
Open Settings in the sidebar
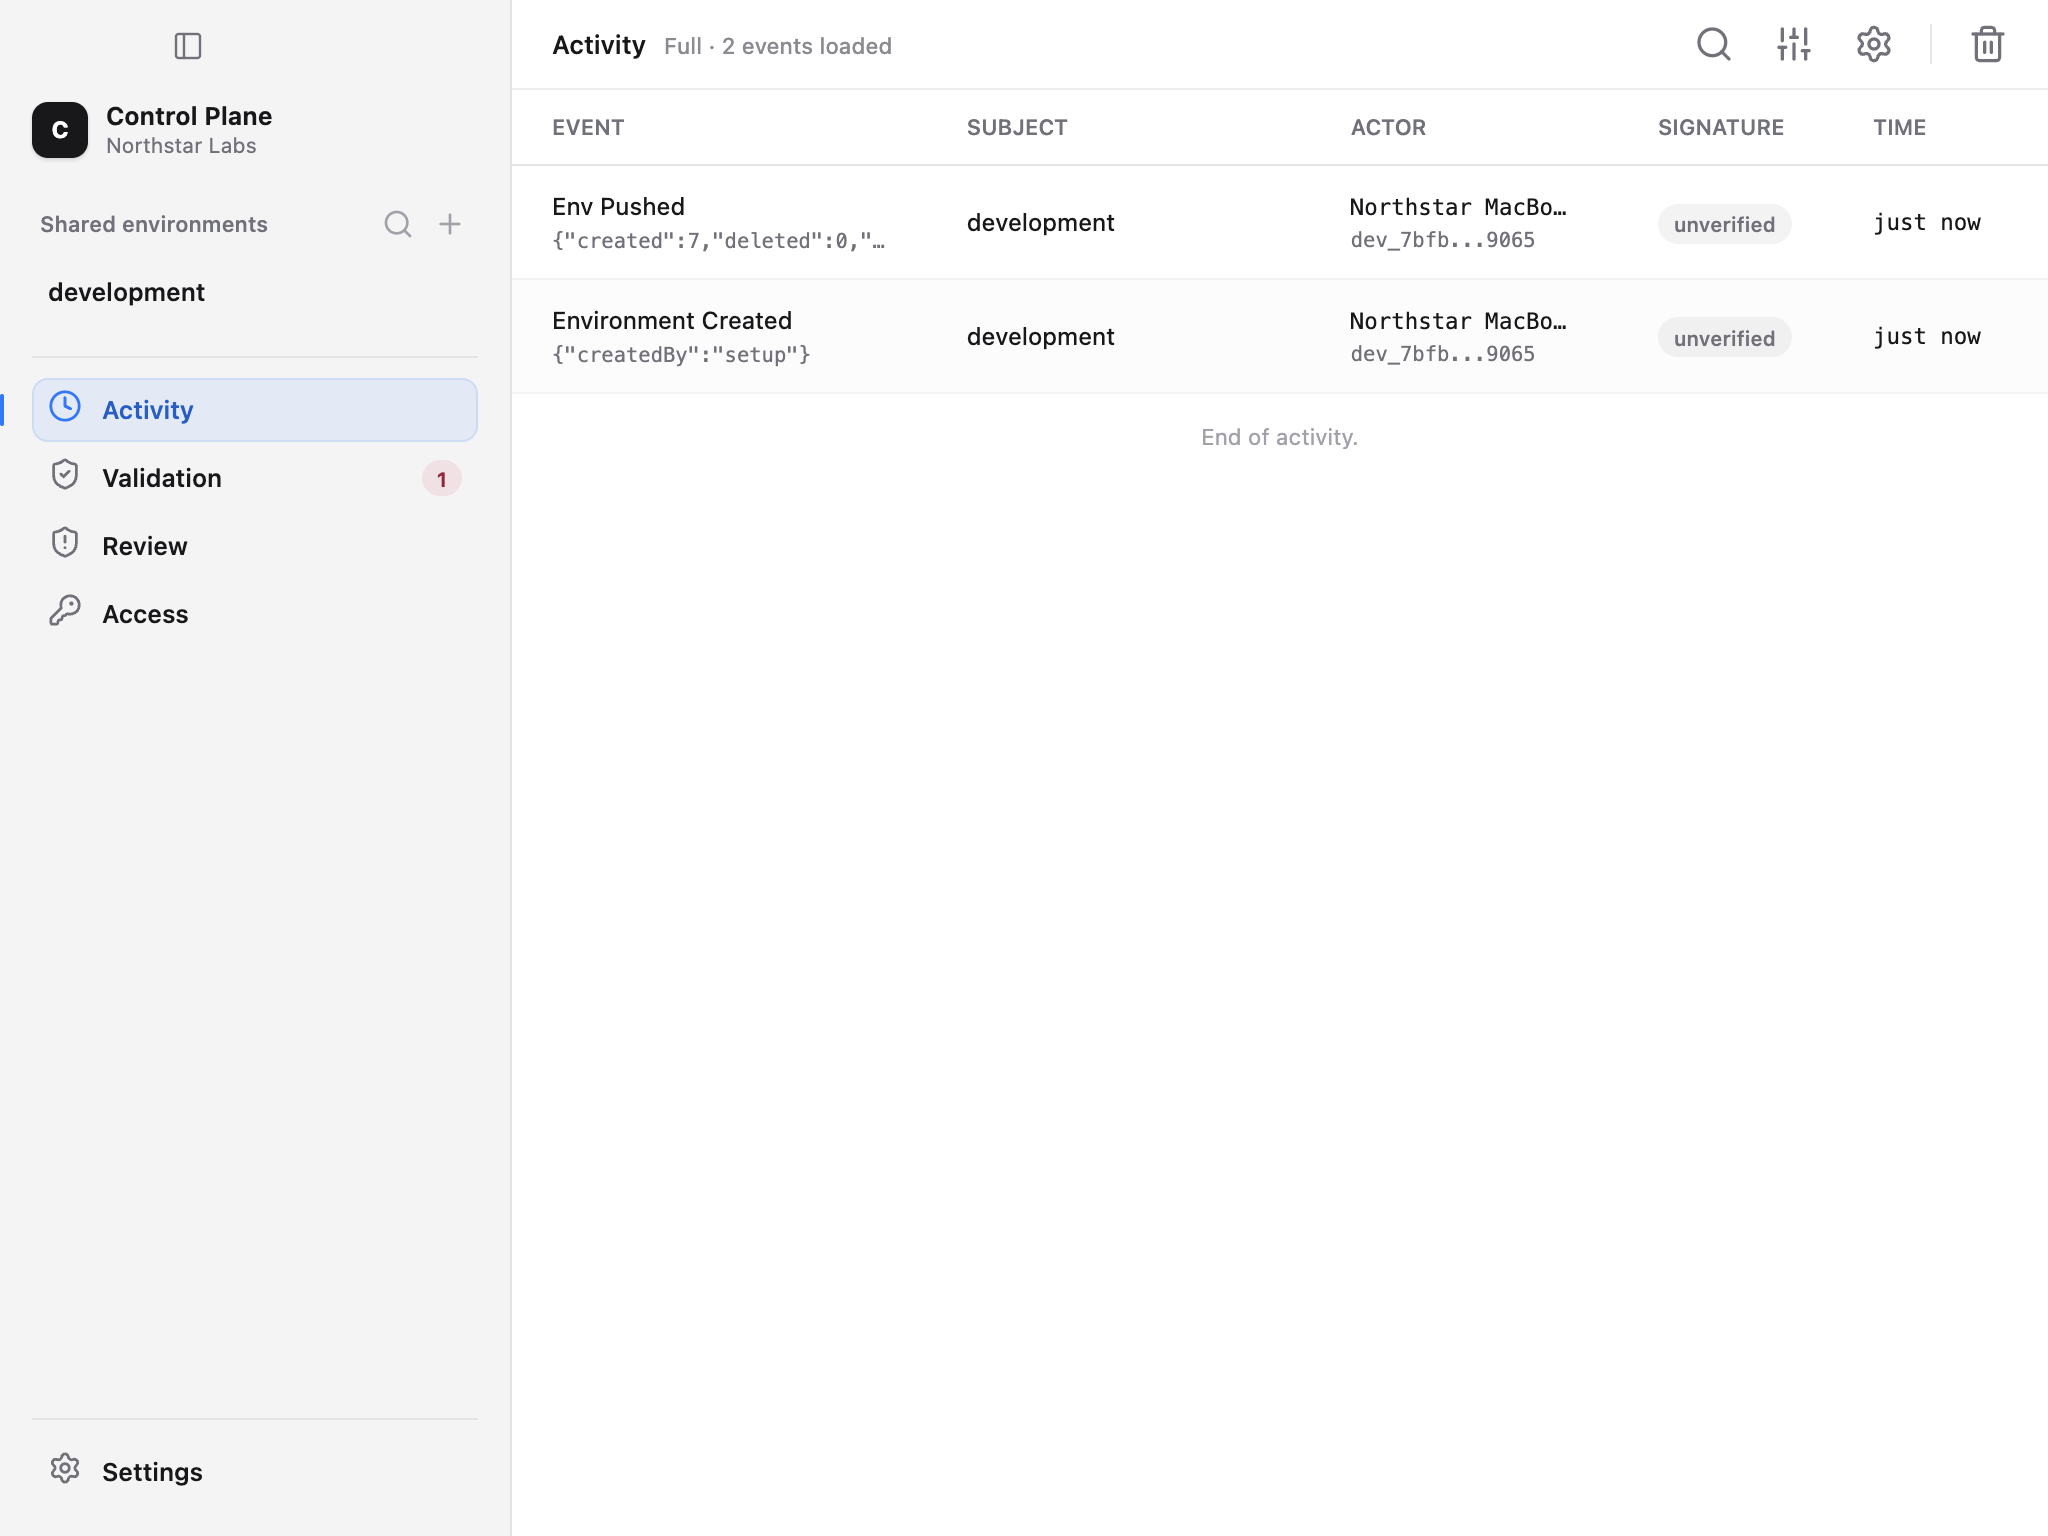click(x=255, y=1472)
